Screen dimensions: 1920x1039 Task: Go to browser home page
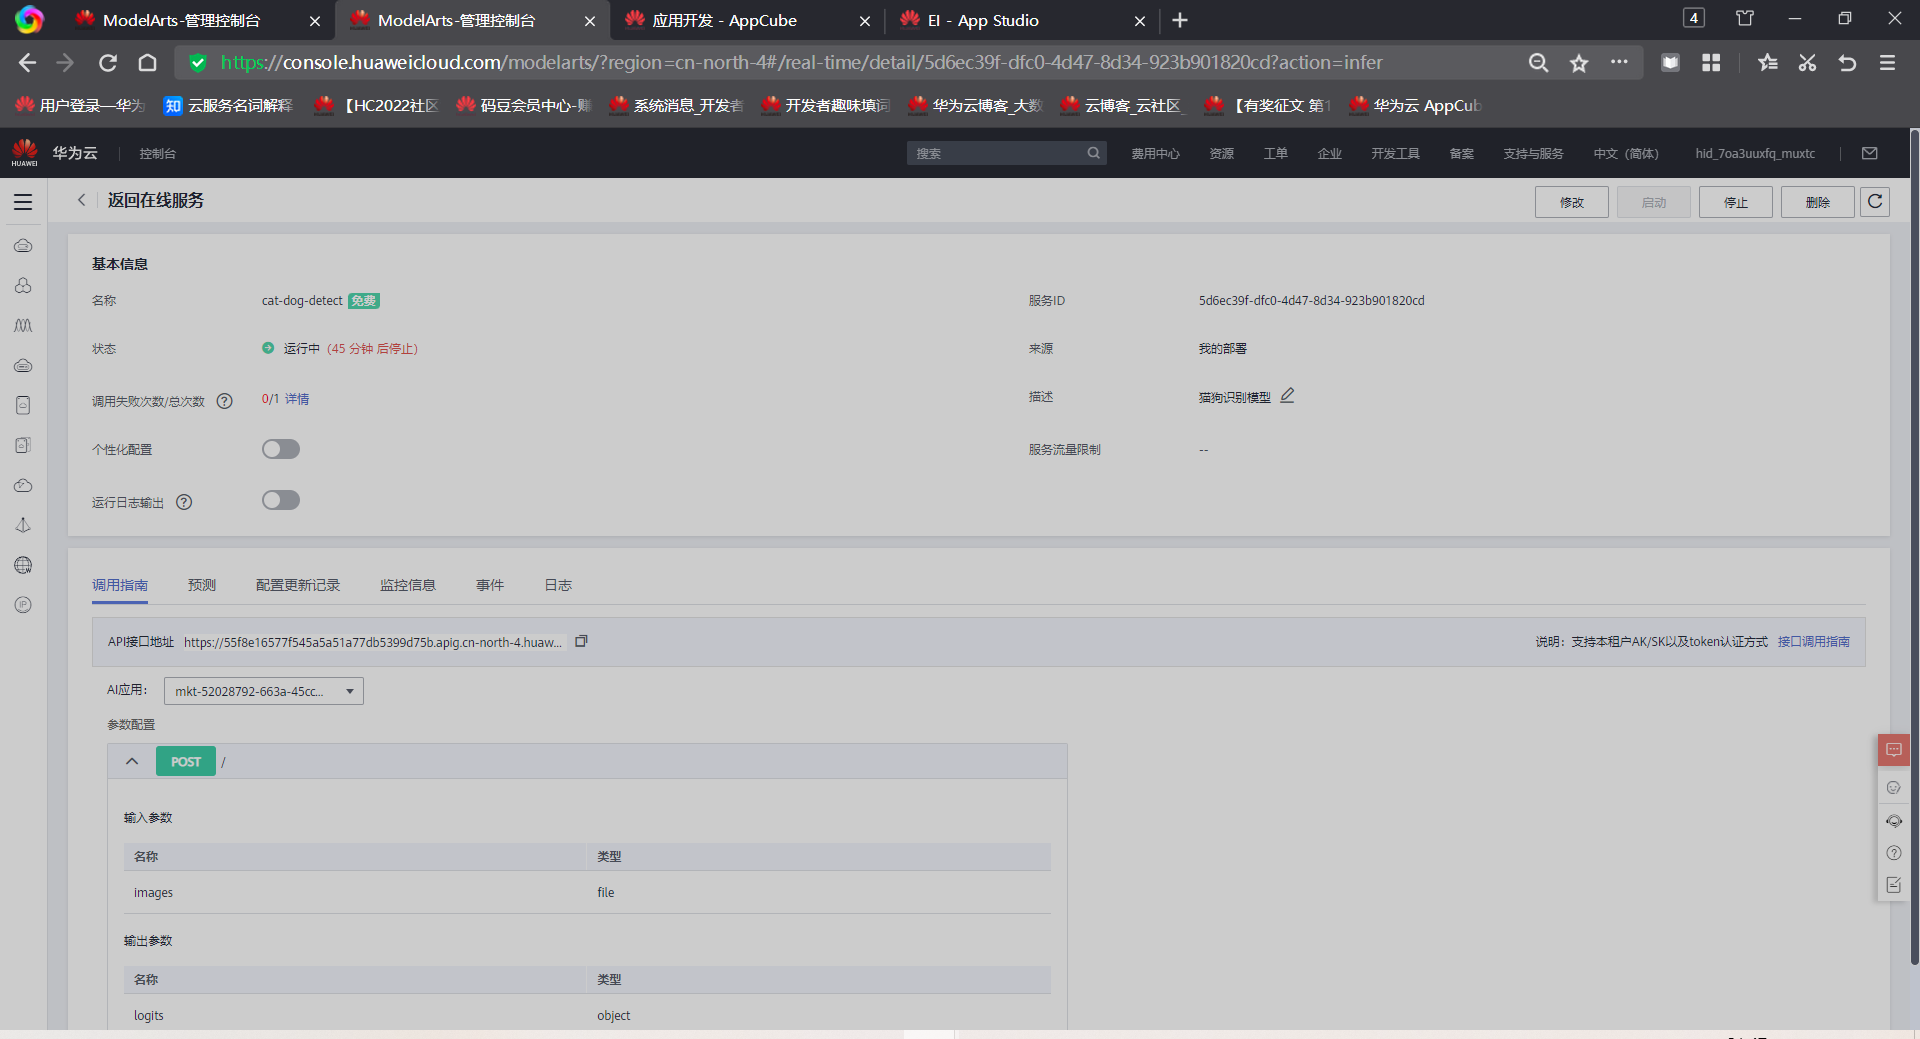[148, 63]
